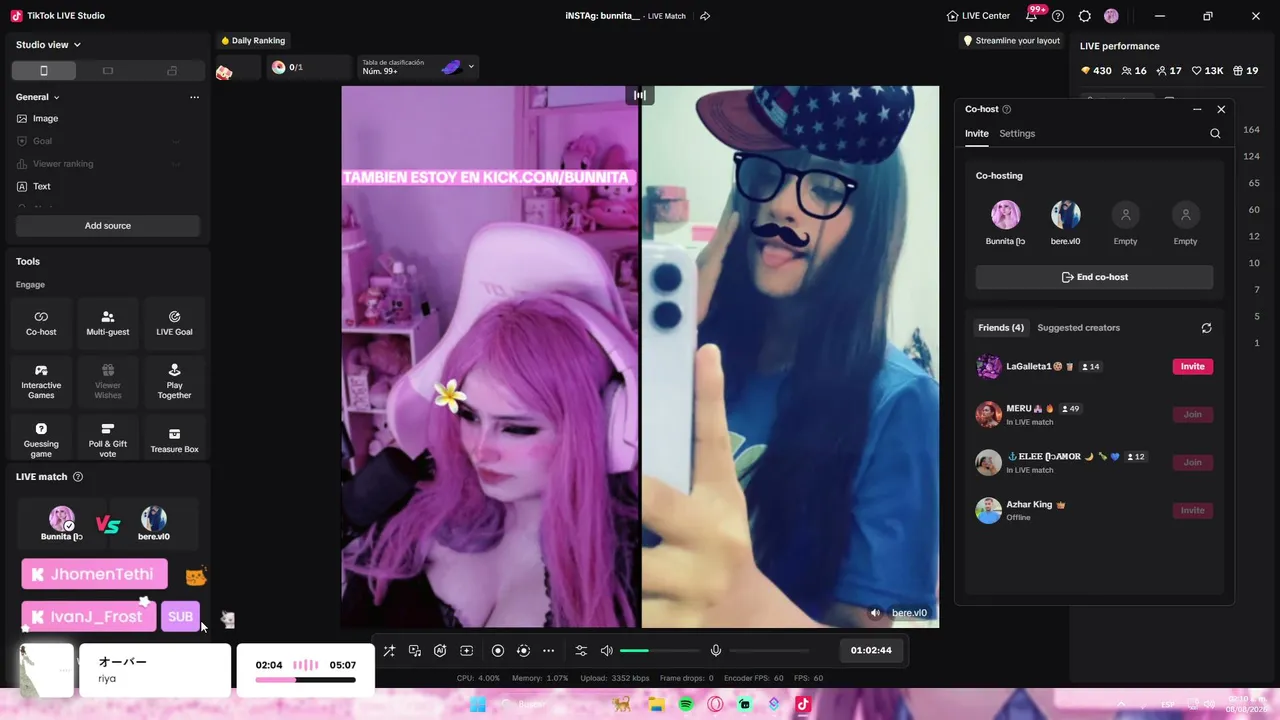This screenshot has height=720, width=1280.
Task: Refresh the friends list
Action: pos(1206,328)
